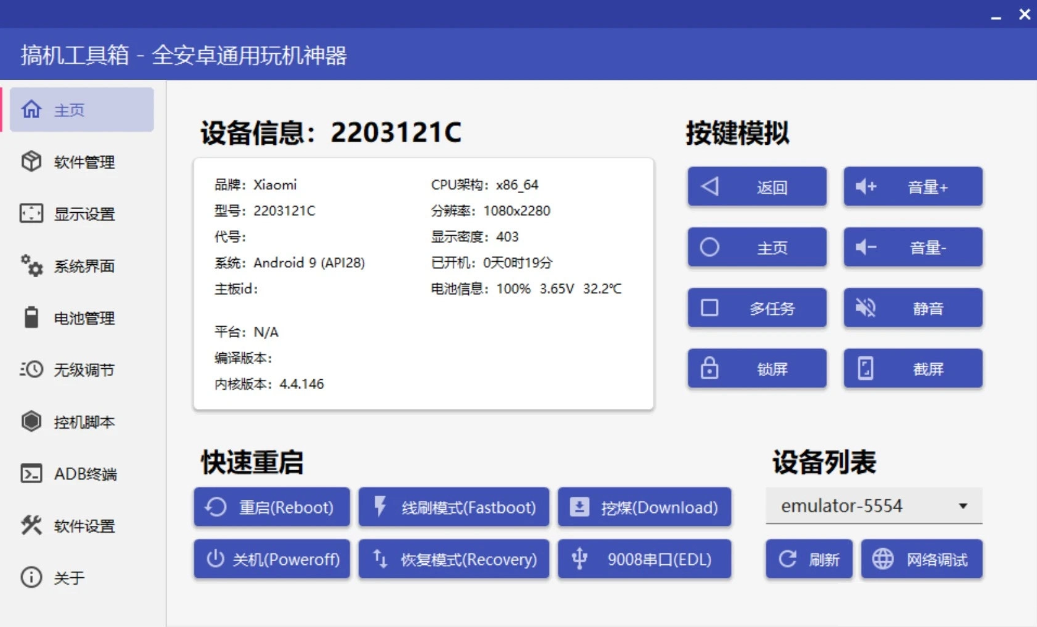
Task: Lock the screen using 锁屏
Action: [x=756, y=368]
